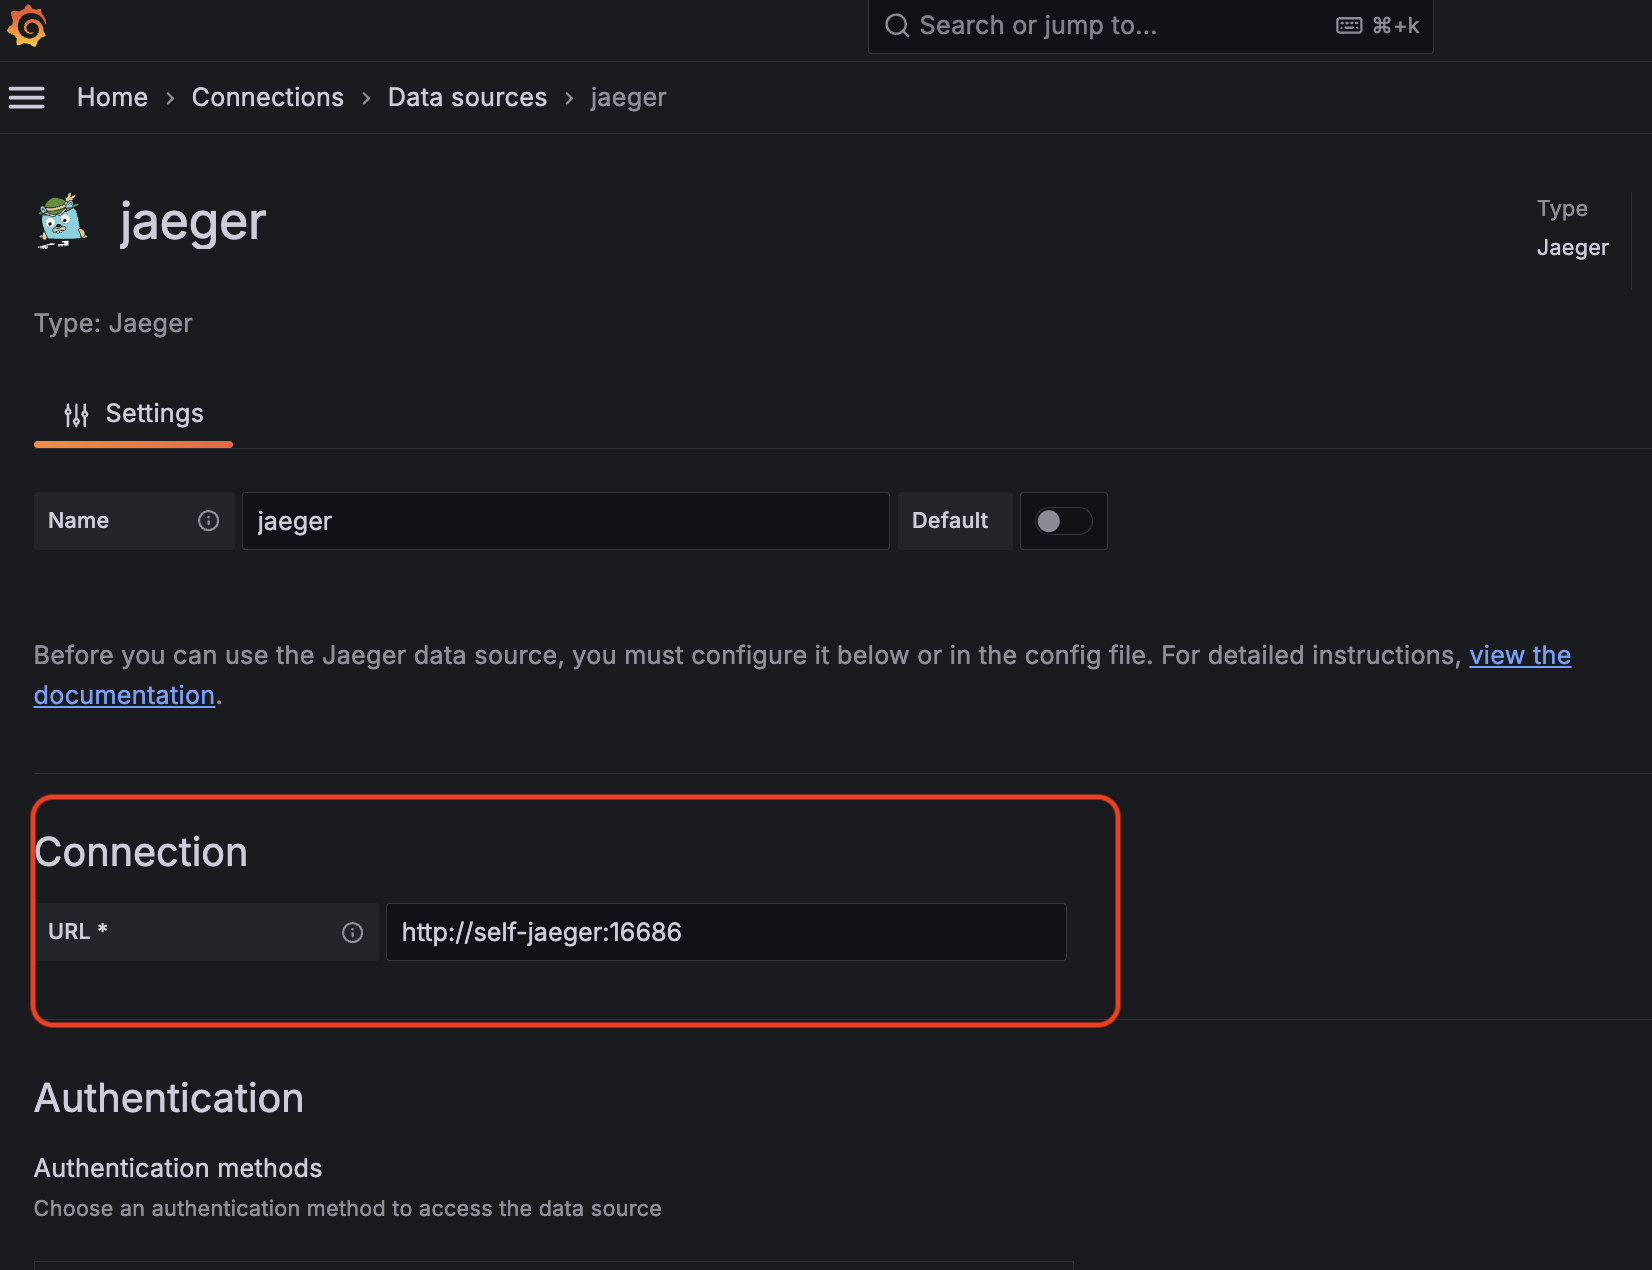Click the Authentication methods label
The height and width of the screenshot is (1270, 1652).
pos(178,1168)
